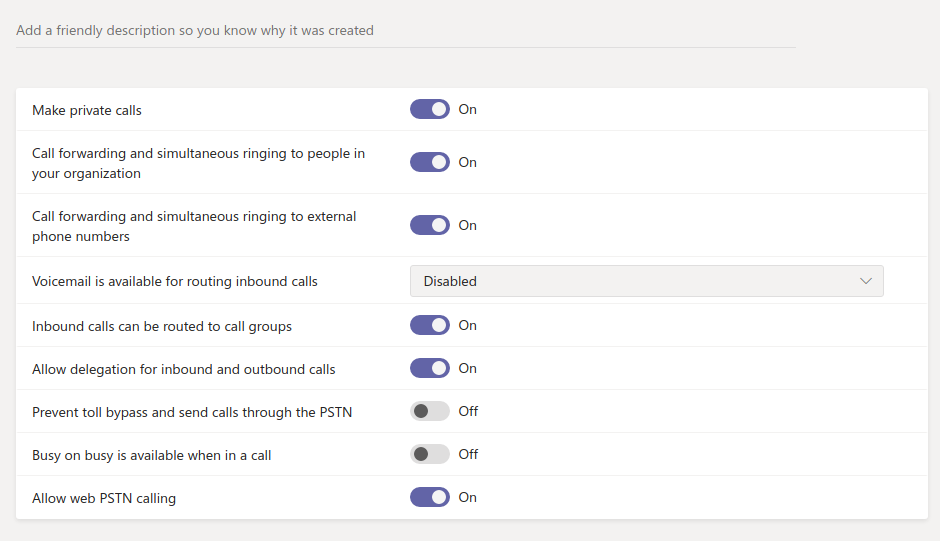Turn on Busy on busy toggle
Screen dimensions: 940x541
pos(430,454)
